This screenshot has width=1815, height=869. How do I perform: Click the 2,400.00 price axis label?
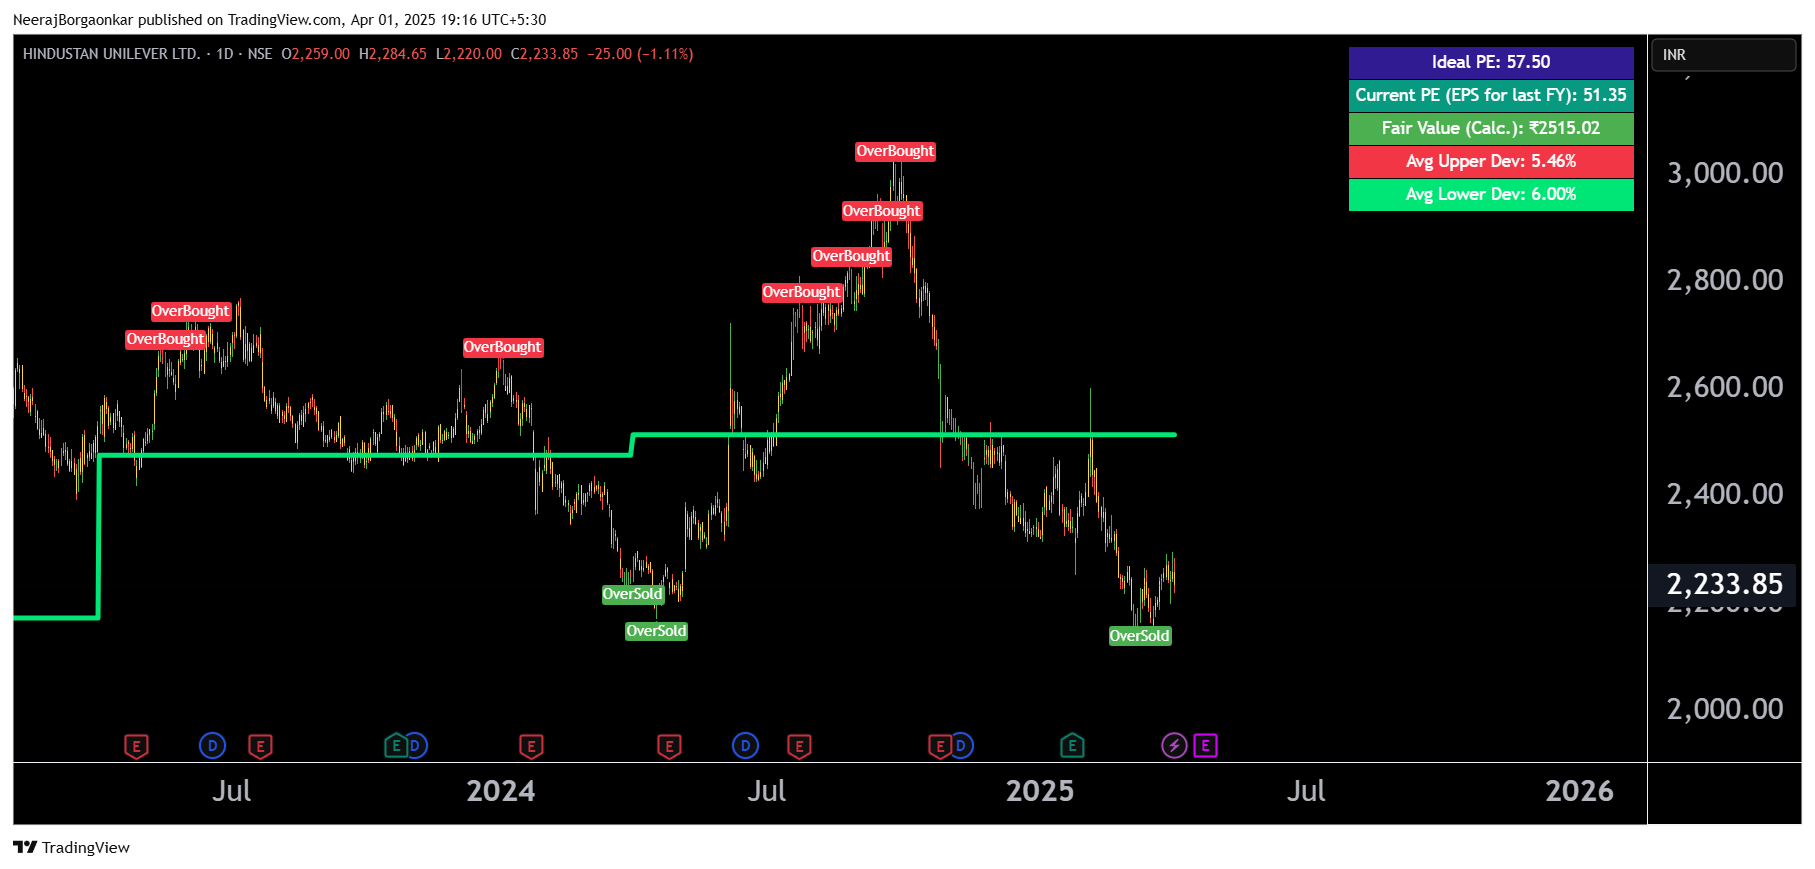coord(1725,494)
